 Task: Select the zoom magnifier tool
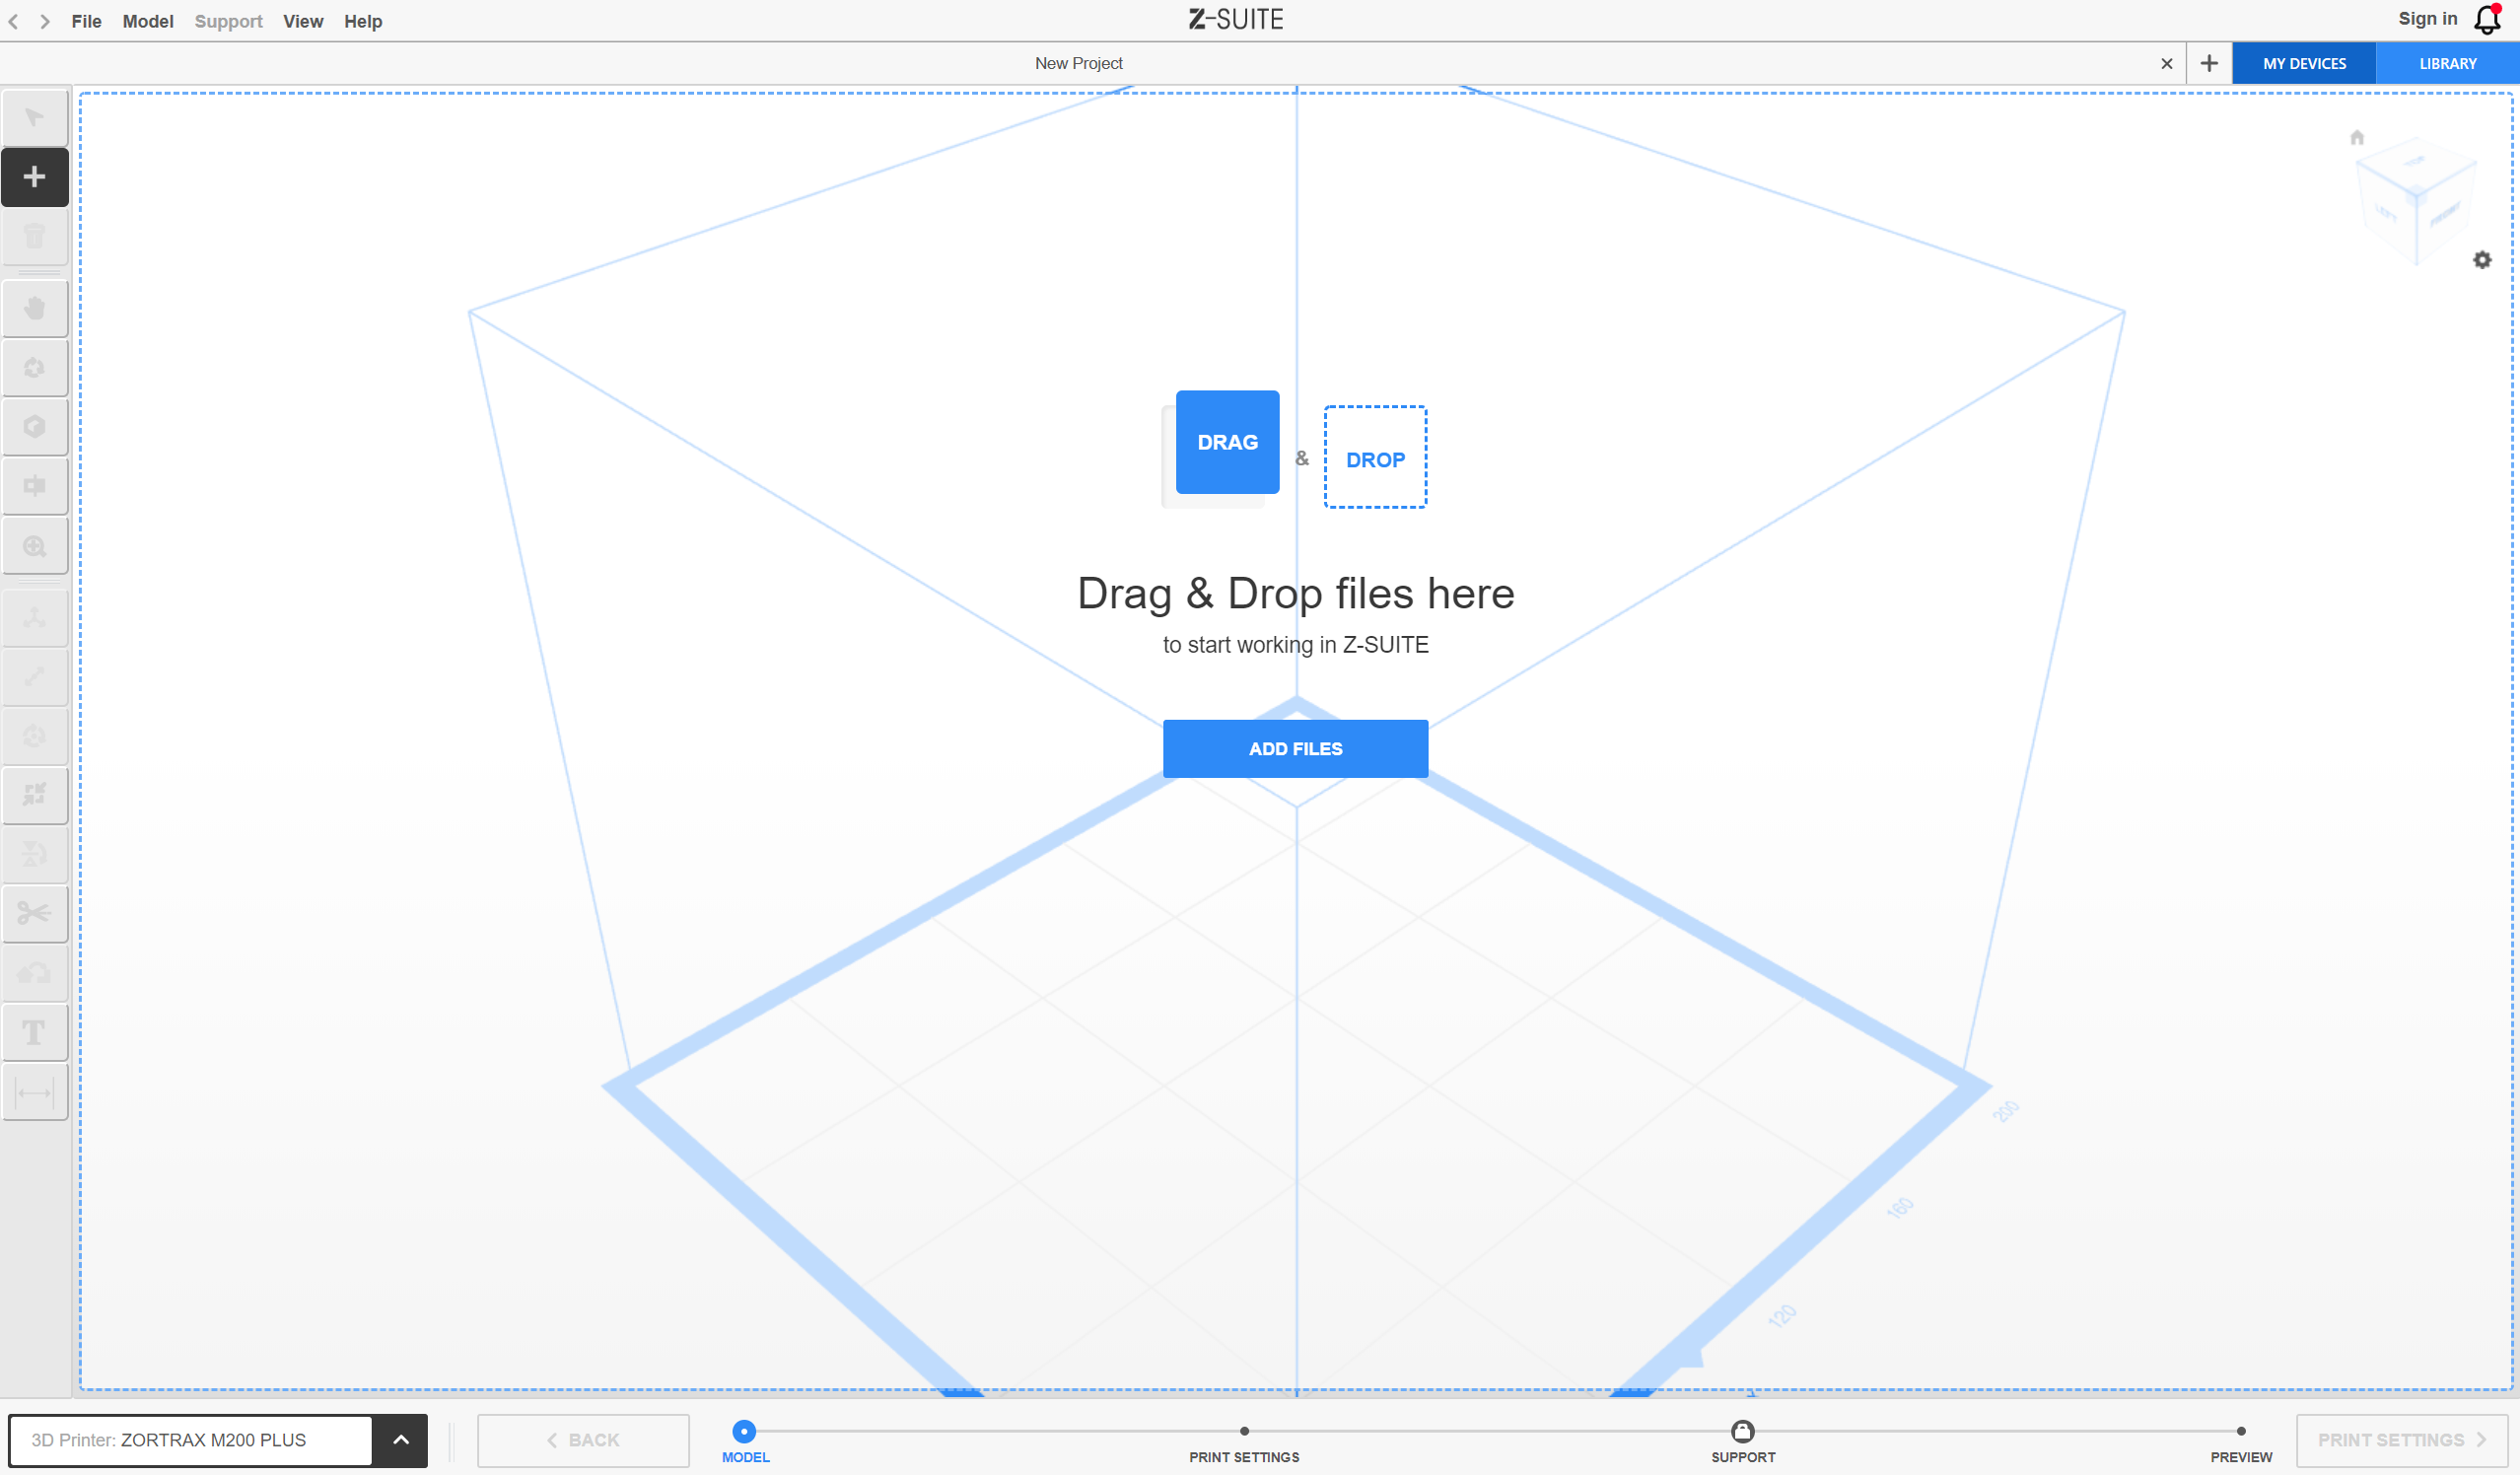[x=35, y=546]
